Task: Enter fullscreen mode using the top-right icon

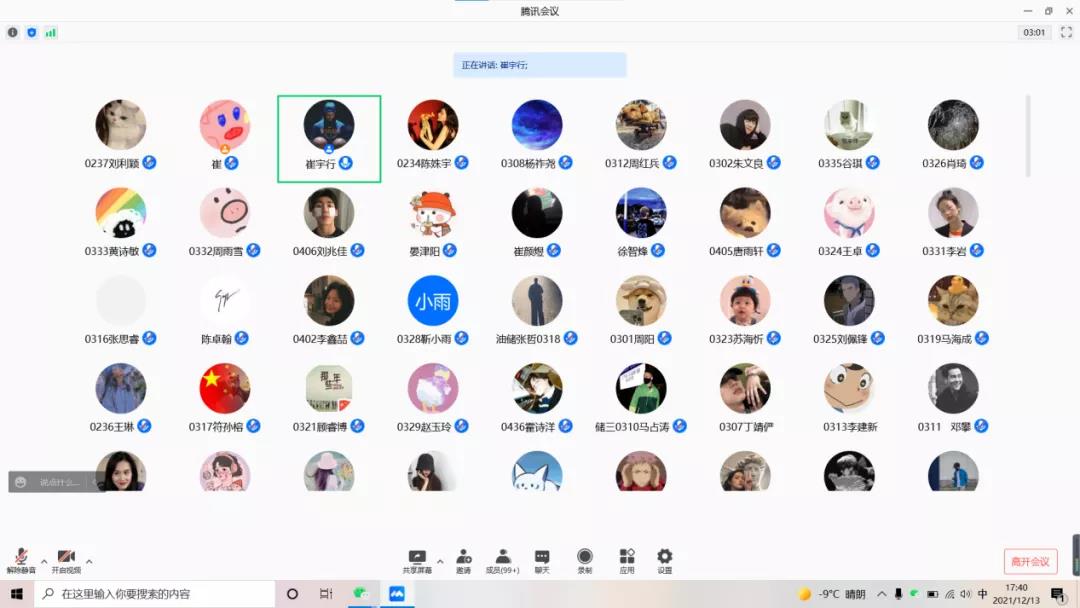Action: click(1066, 32)
